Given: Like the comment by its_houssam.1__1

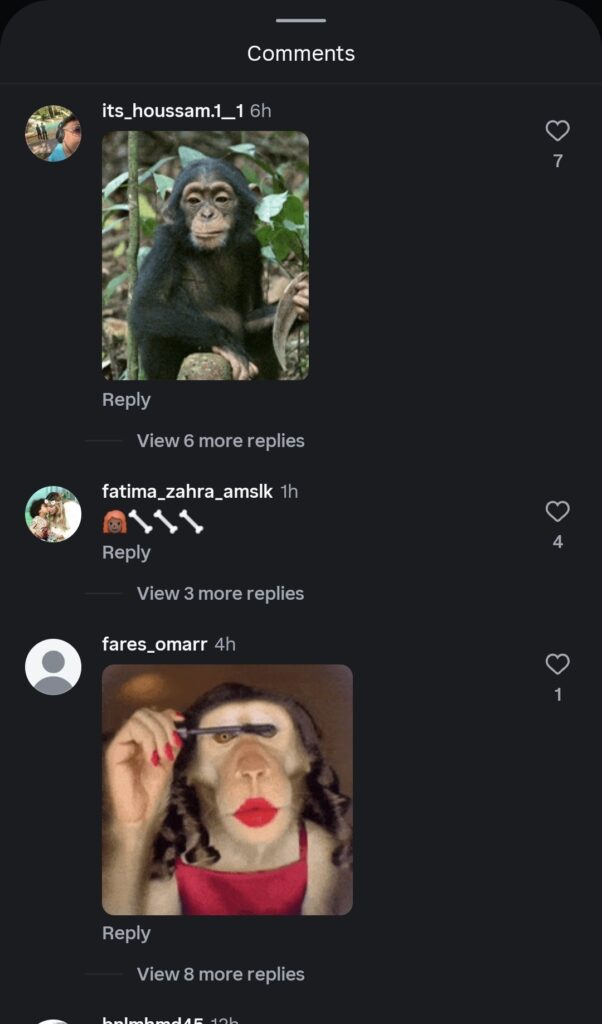Looking at the screenshot, I should pos(557,131).
